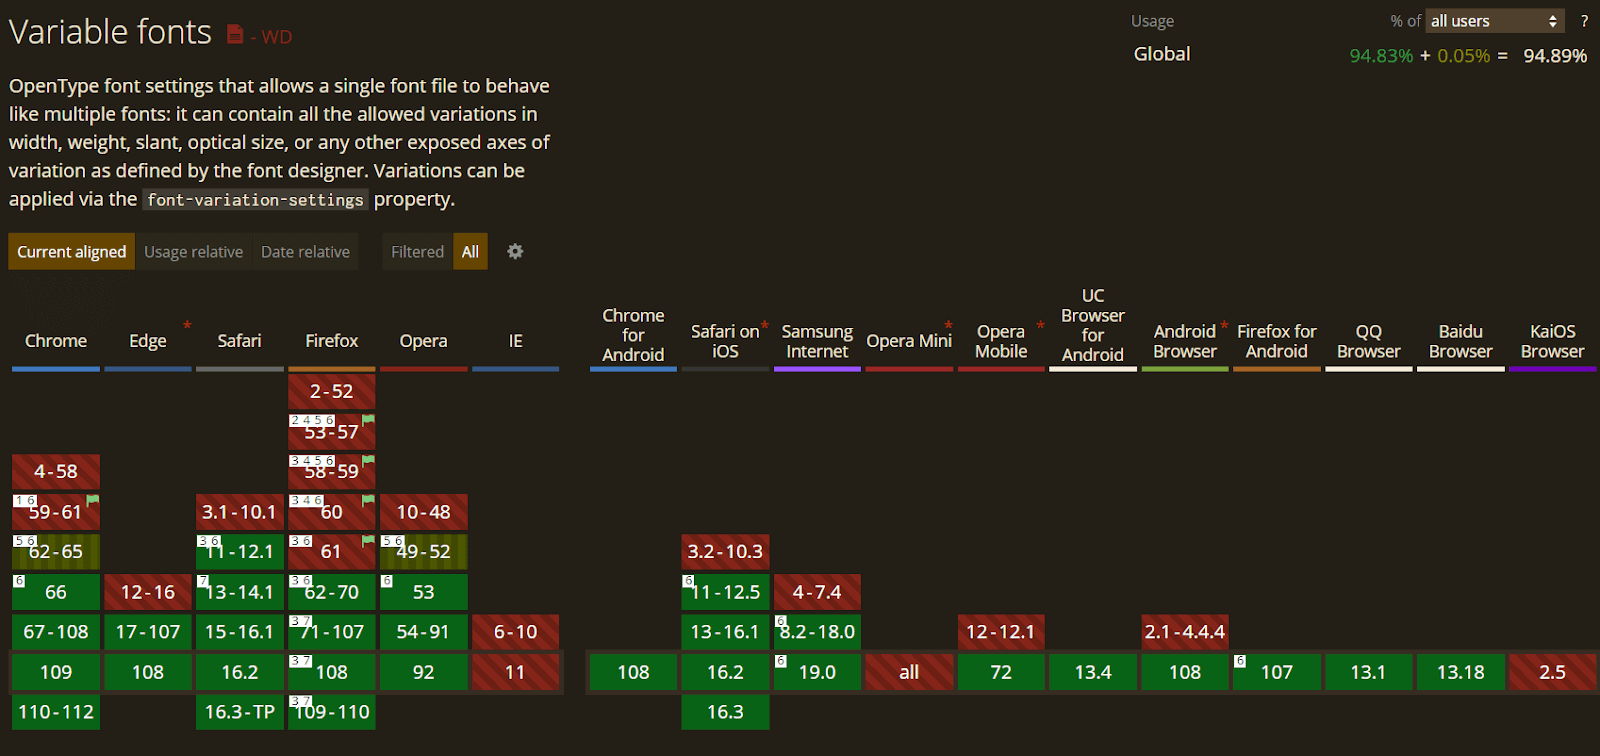
Task: Select the IE 6-10 cell
Action: coord(516,632)
